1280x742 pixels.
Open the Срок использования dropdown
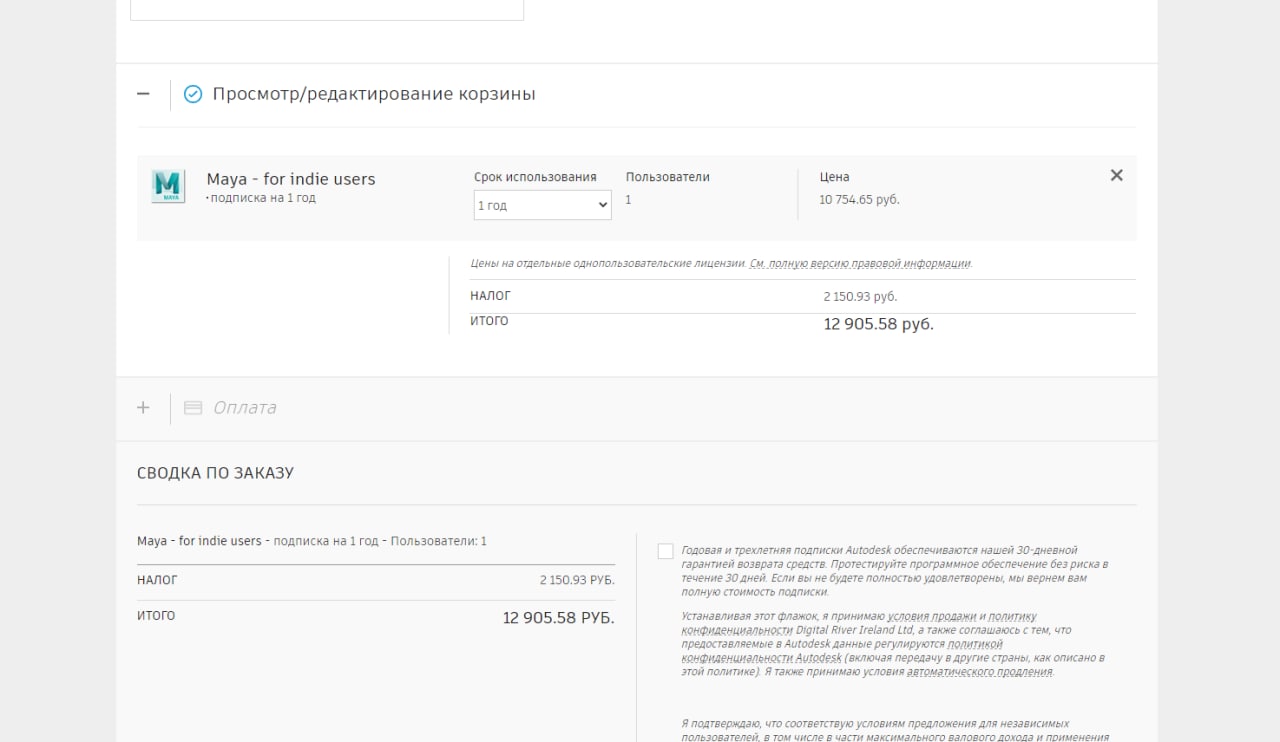(x=542, y=205)
